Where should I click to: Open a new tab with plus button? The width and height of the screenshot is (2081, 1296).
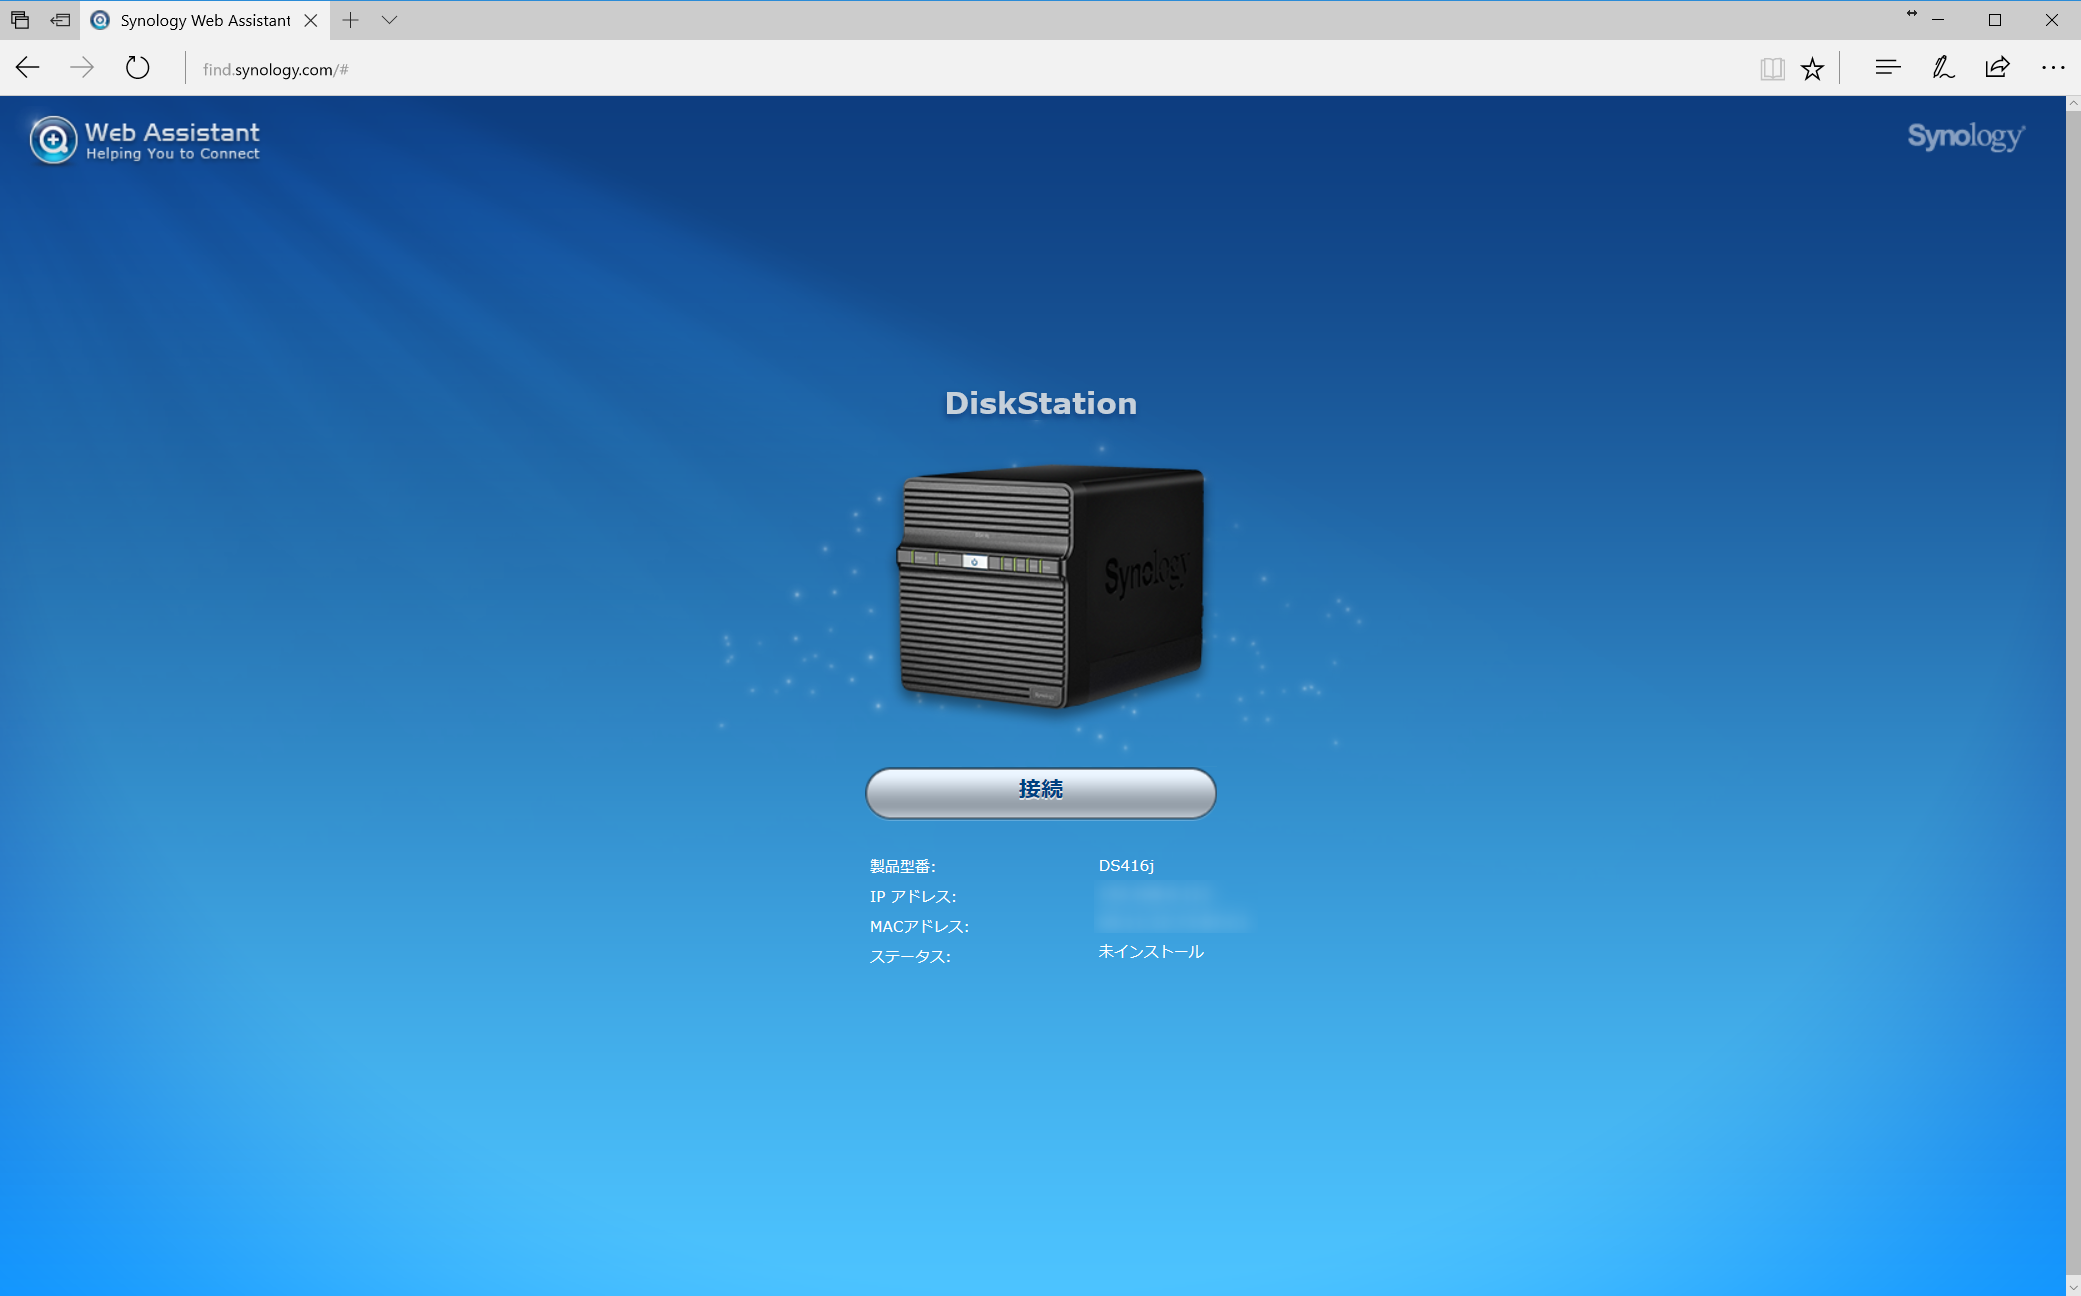(350, 20)
